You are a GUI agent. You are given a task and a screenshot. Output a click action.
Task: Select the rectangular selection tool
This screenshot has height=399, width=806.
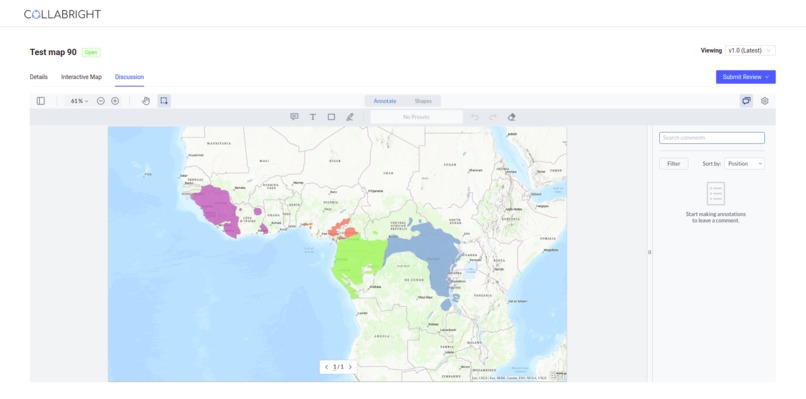click(164, 101)
